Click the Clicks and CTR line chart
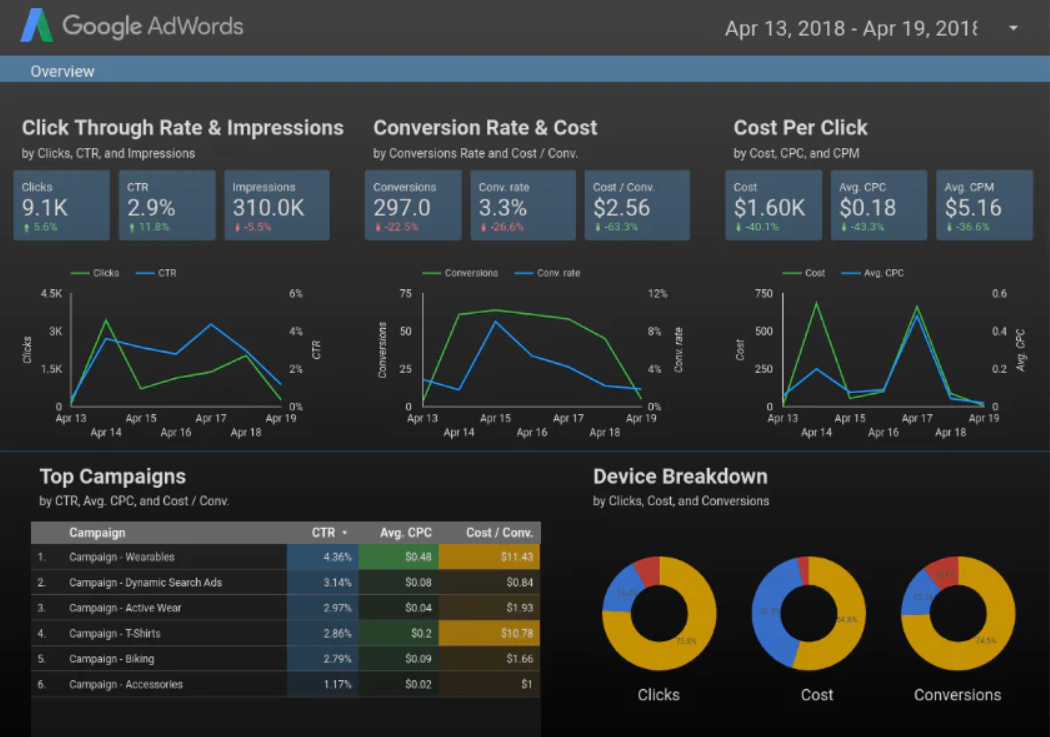The height and width of the screenshot is (737, 1050). pyautogui.click(x=174, y=353)
